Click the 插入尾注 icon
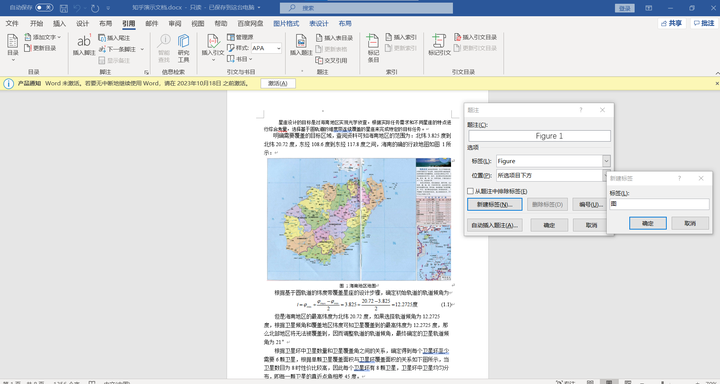Screen dimensions: 720x384 (102, 38)
